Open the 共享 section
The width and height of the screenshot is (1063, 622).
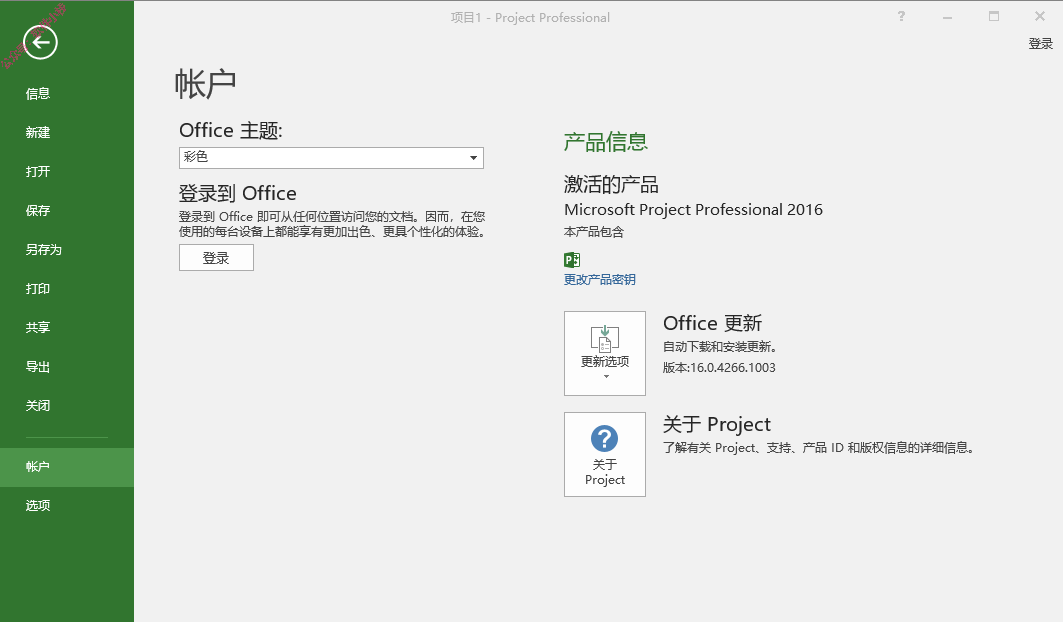tap(67, 328)
